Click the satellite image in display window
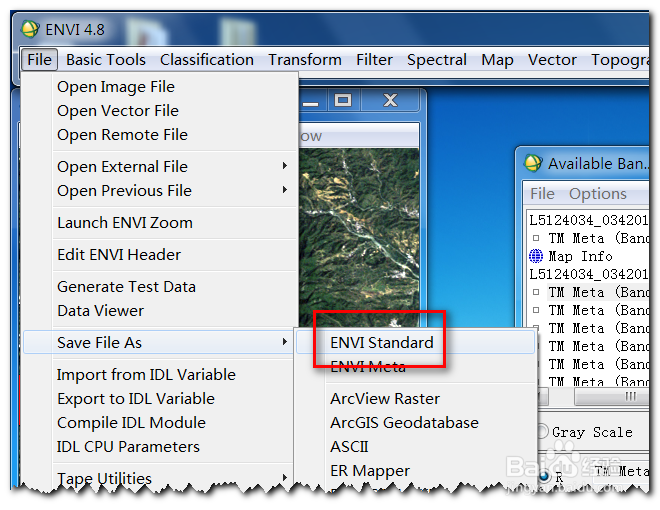This screenshot has height=510, width=660. 359,236
